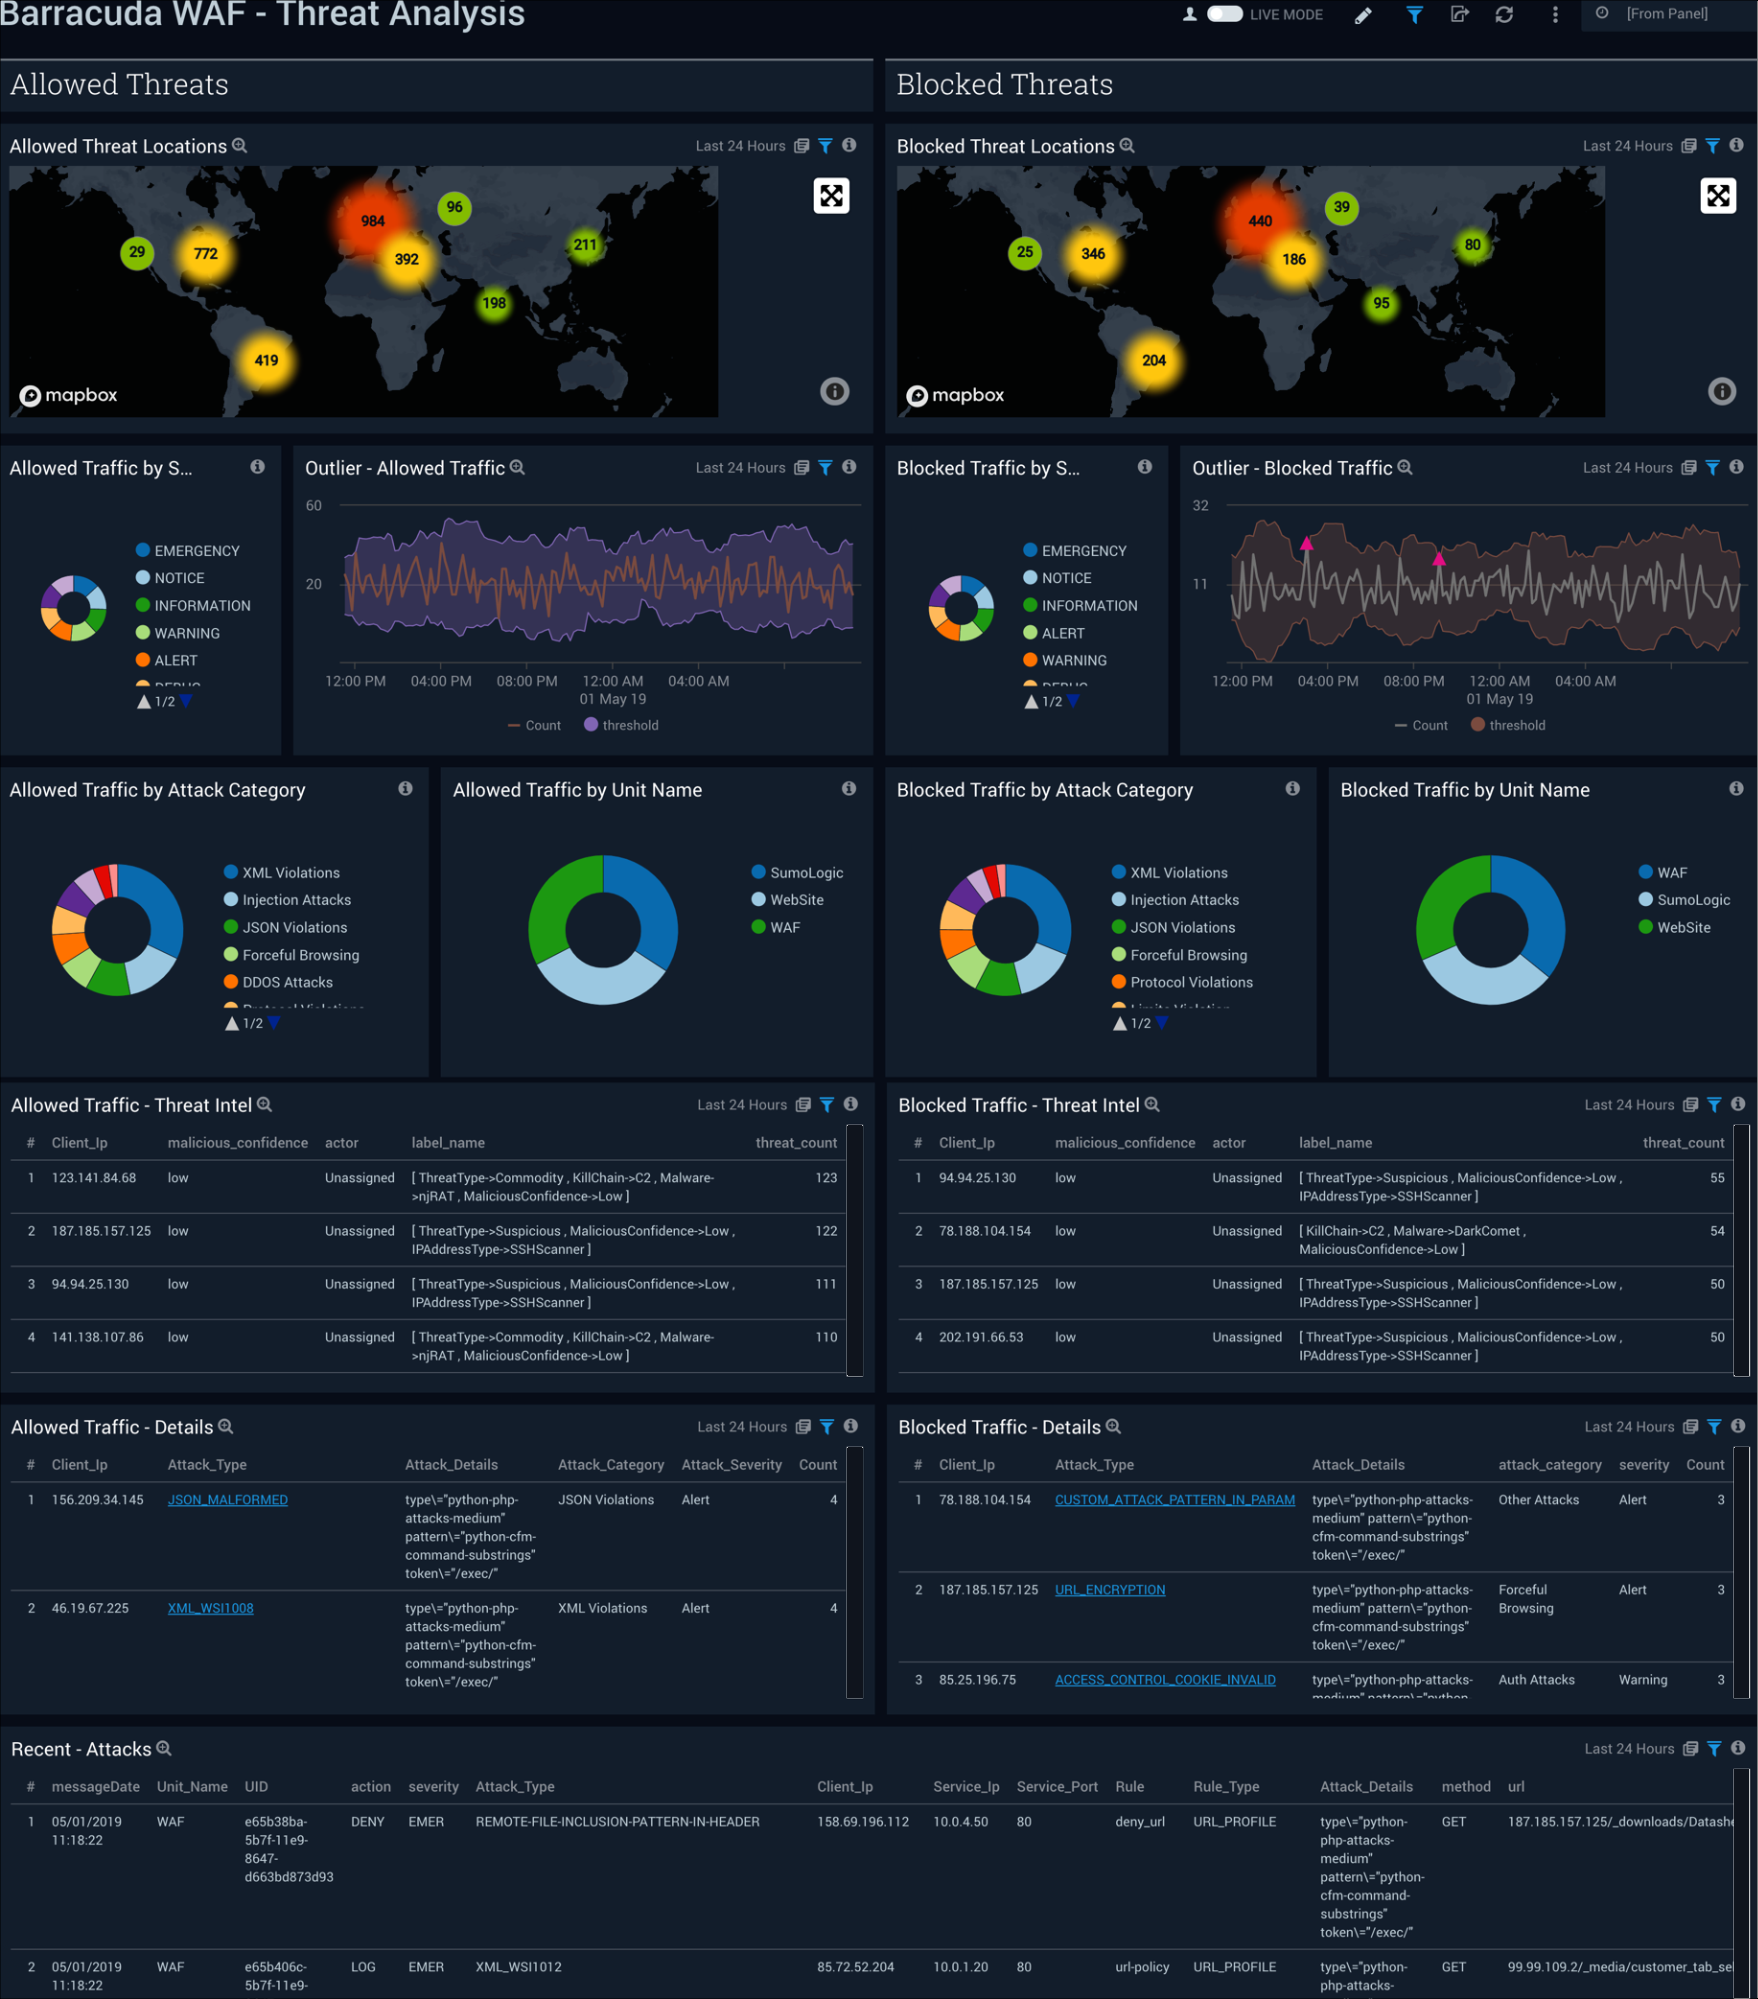1758x1999 pixels.
Task: Click the Allowed Threats section header
Action: tap(116, 84)
